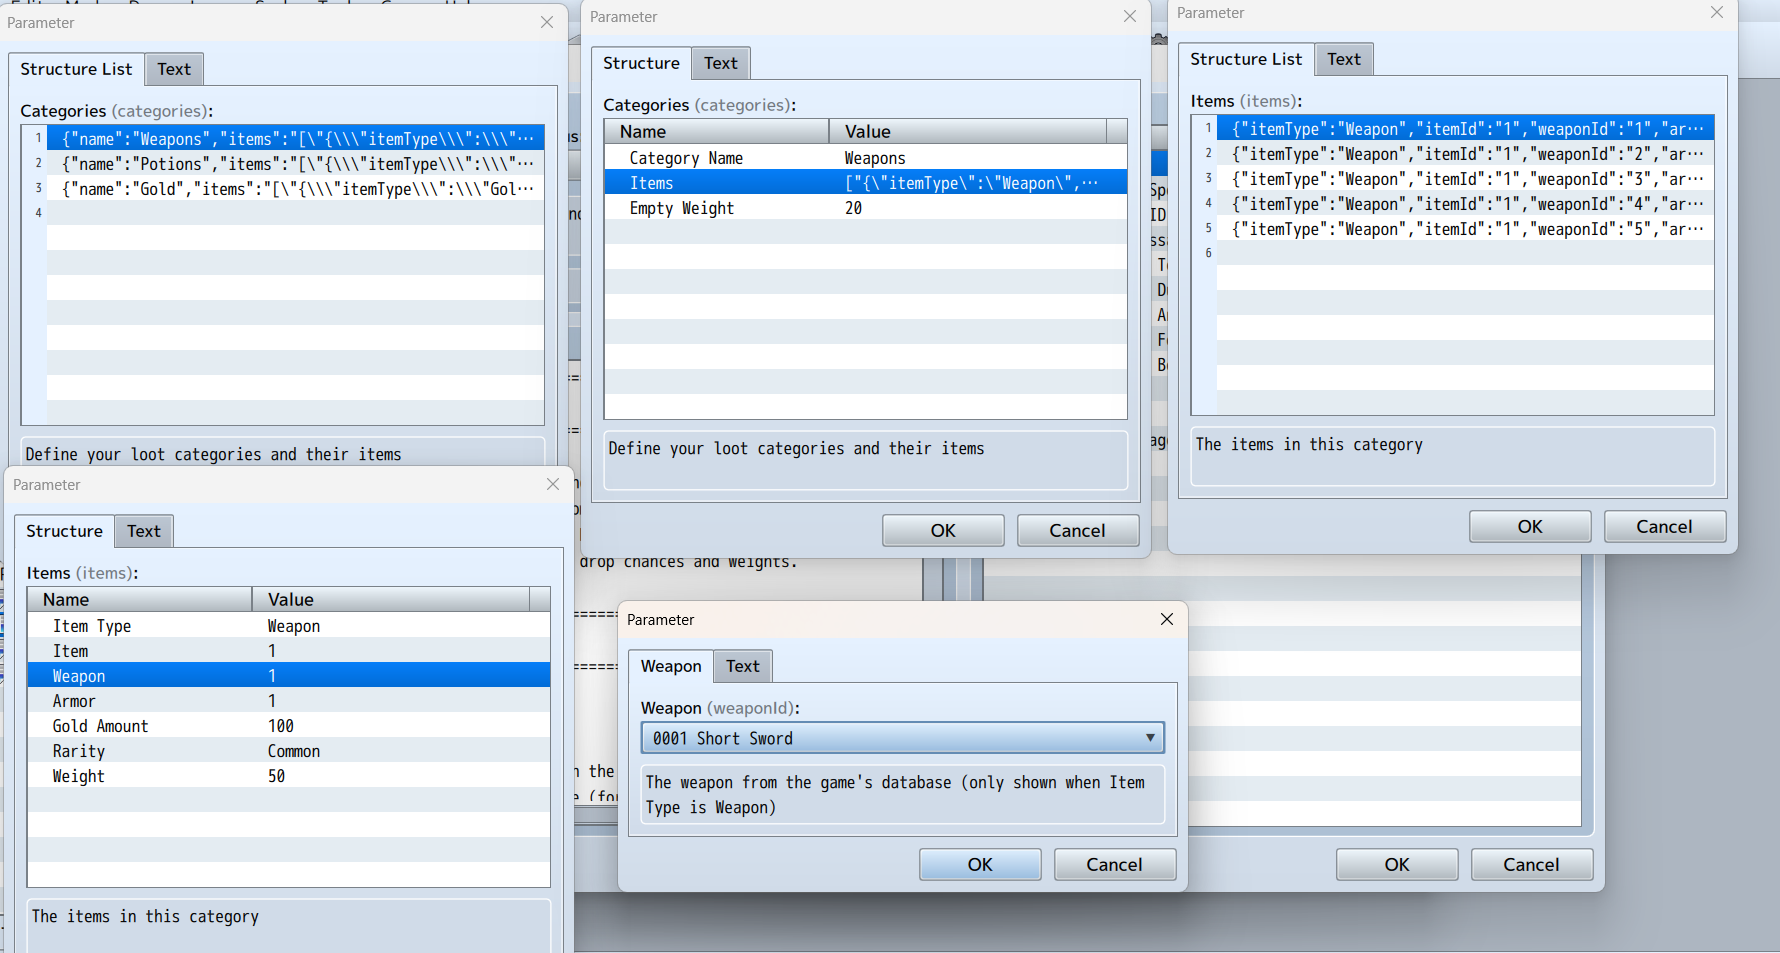Select the Armor row
The image size is (1780, 953).
tap(289, 701)
